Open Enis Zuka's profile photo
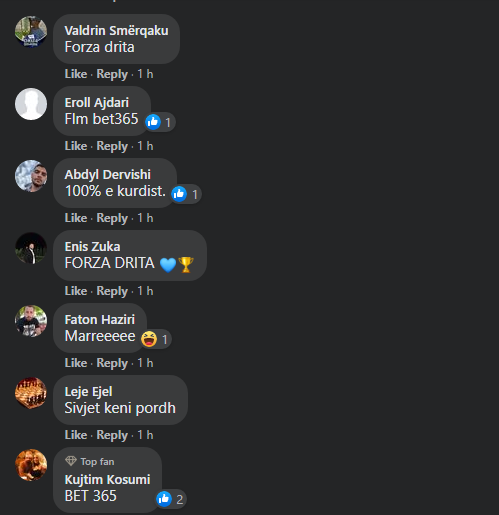Viewport: 499px width, 515px height. click(x=31, y=248)
